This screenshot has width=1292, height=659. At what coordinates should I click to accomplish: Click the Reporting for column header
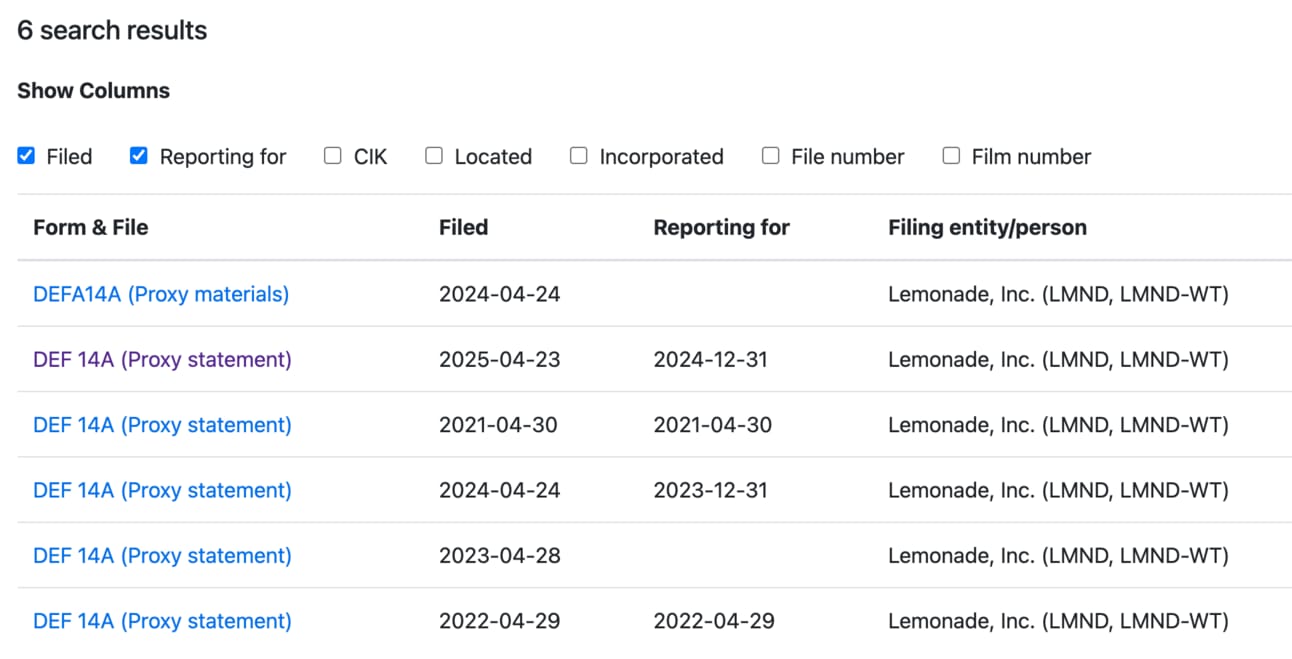(x=721, y=227)
